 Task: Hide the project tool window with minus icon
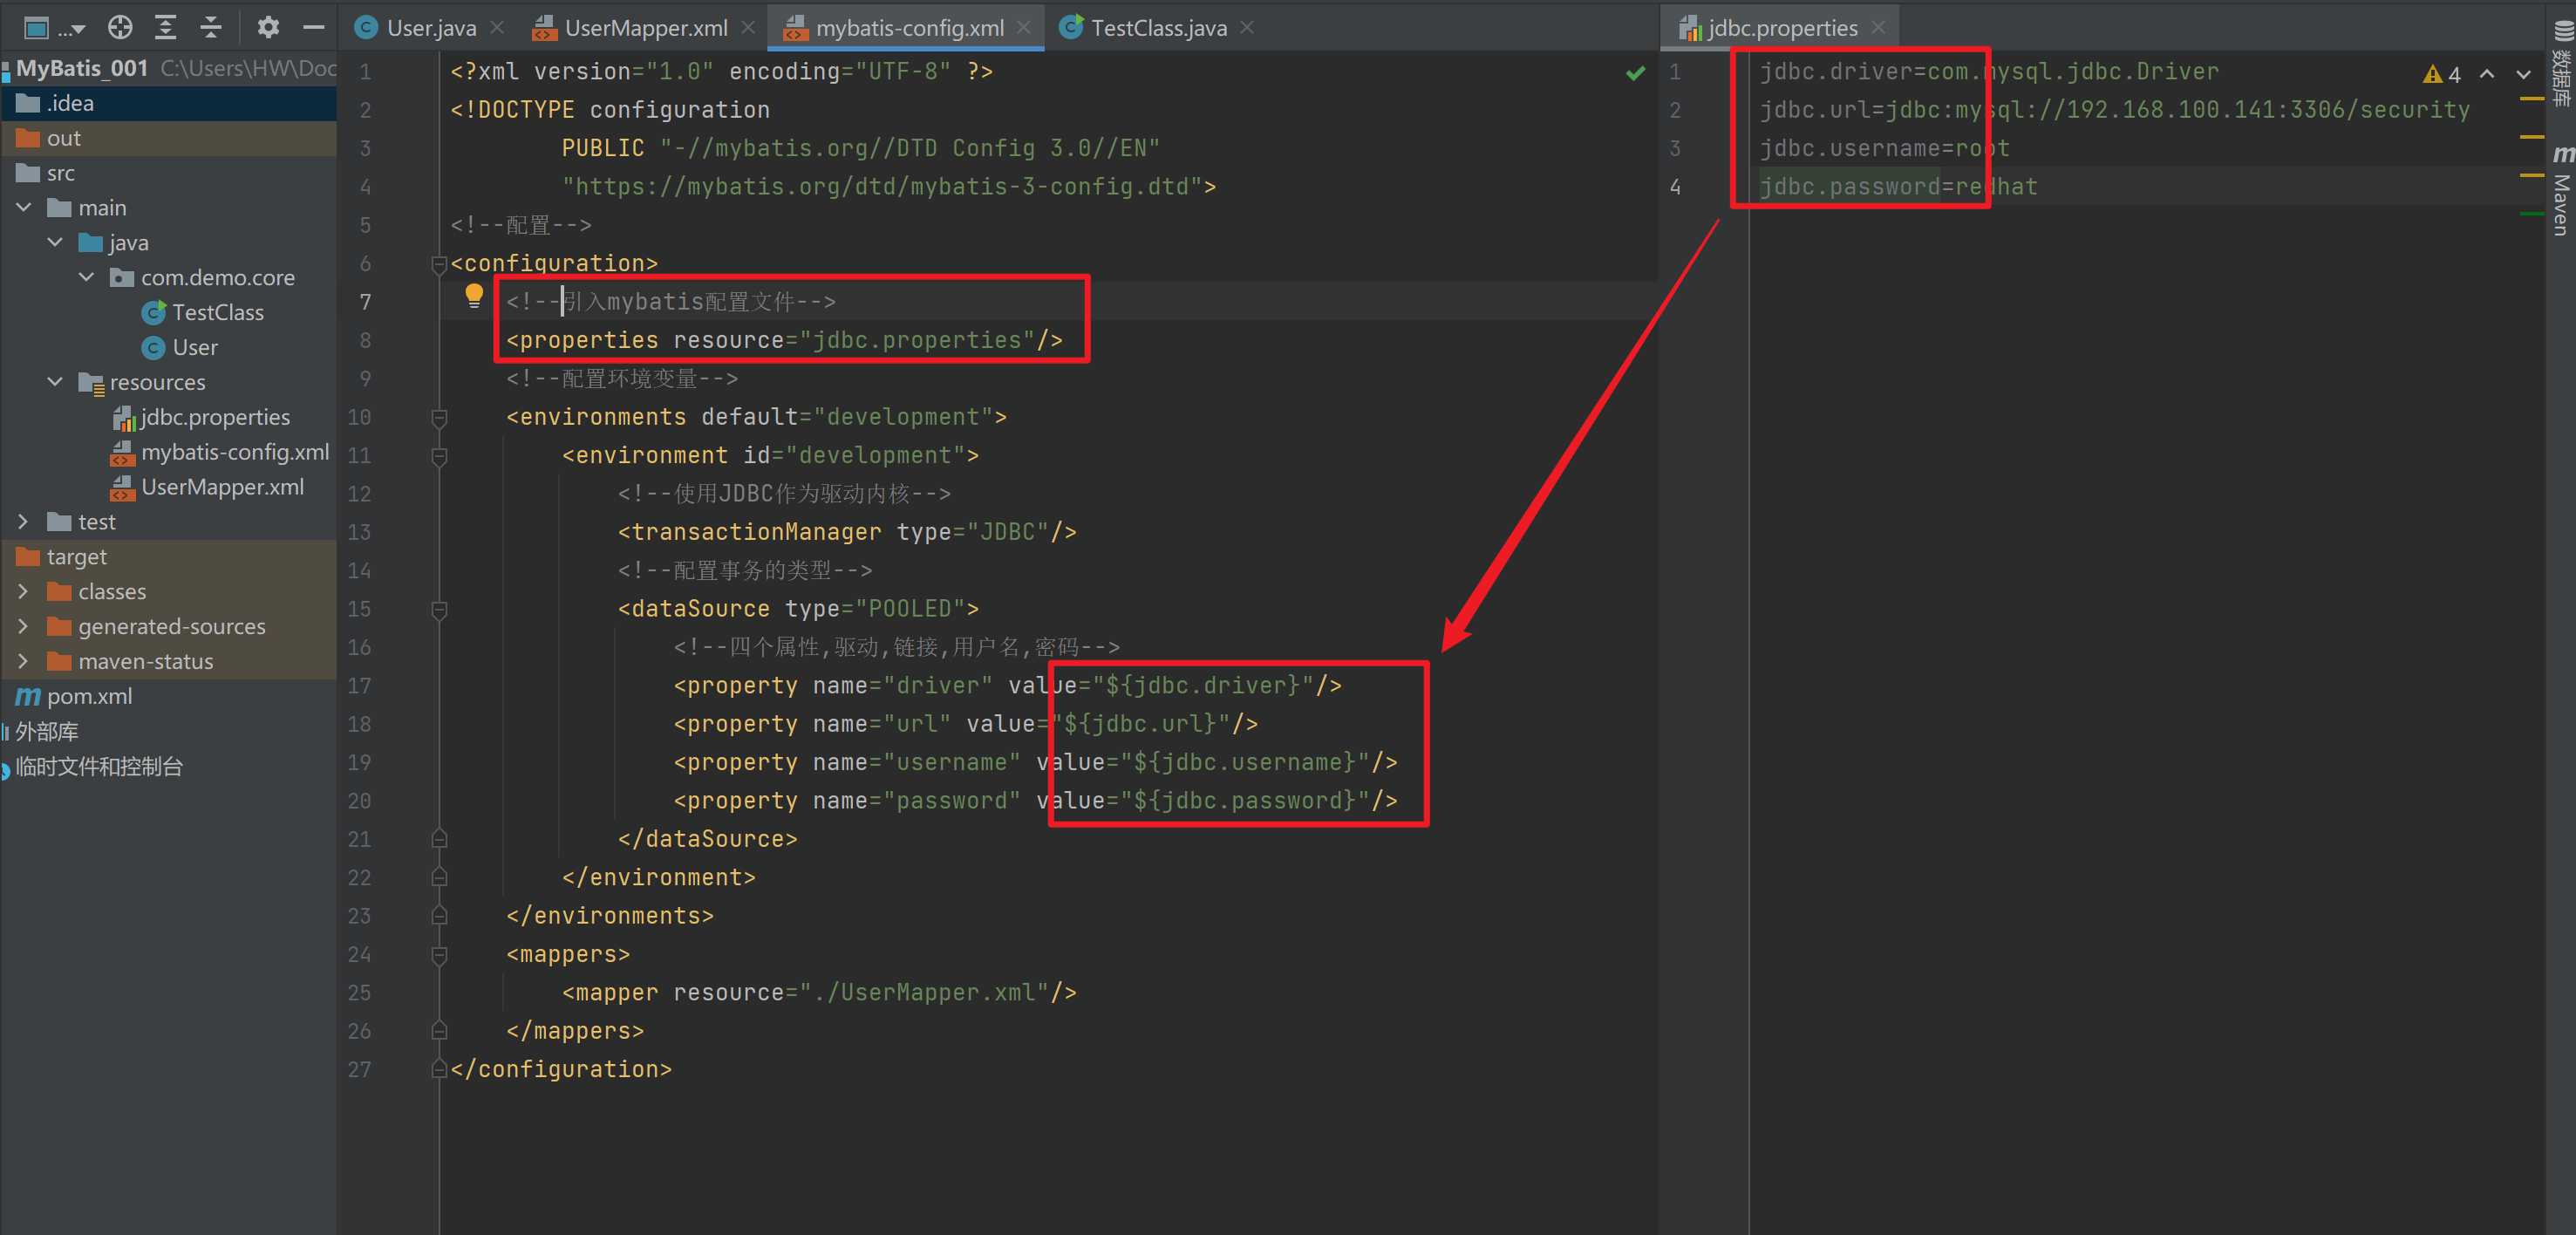click(313, 27)
